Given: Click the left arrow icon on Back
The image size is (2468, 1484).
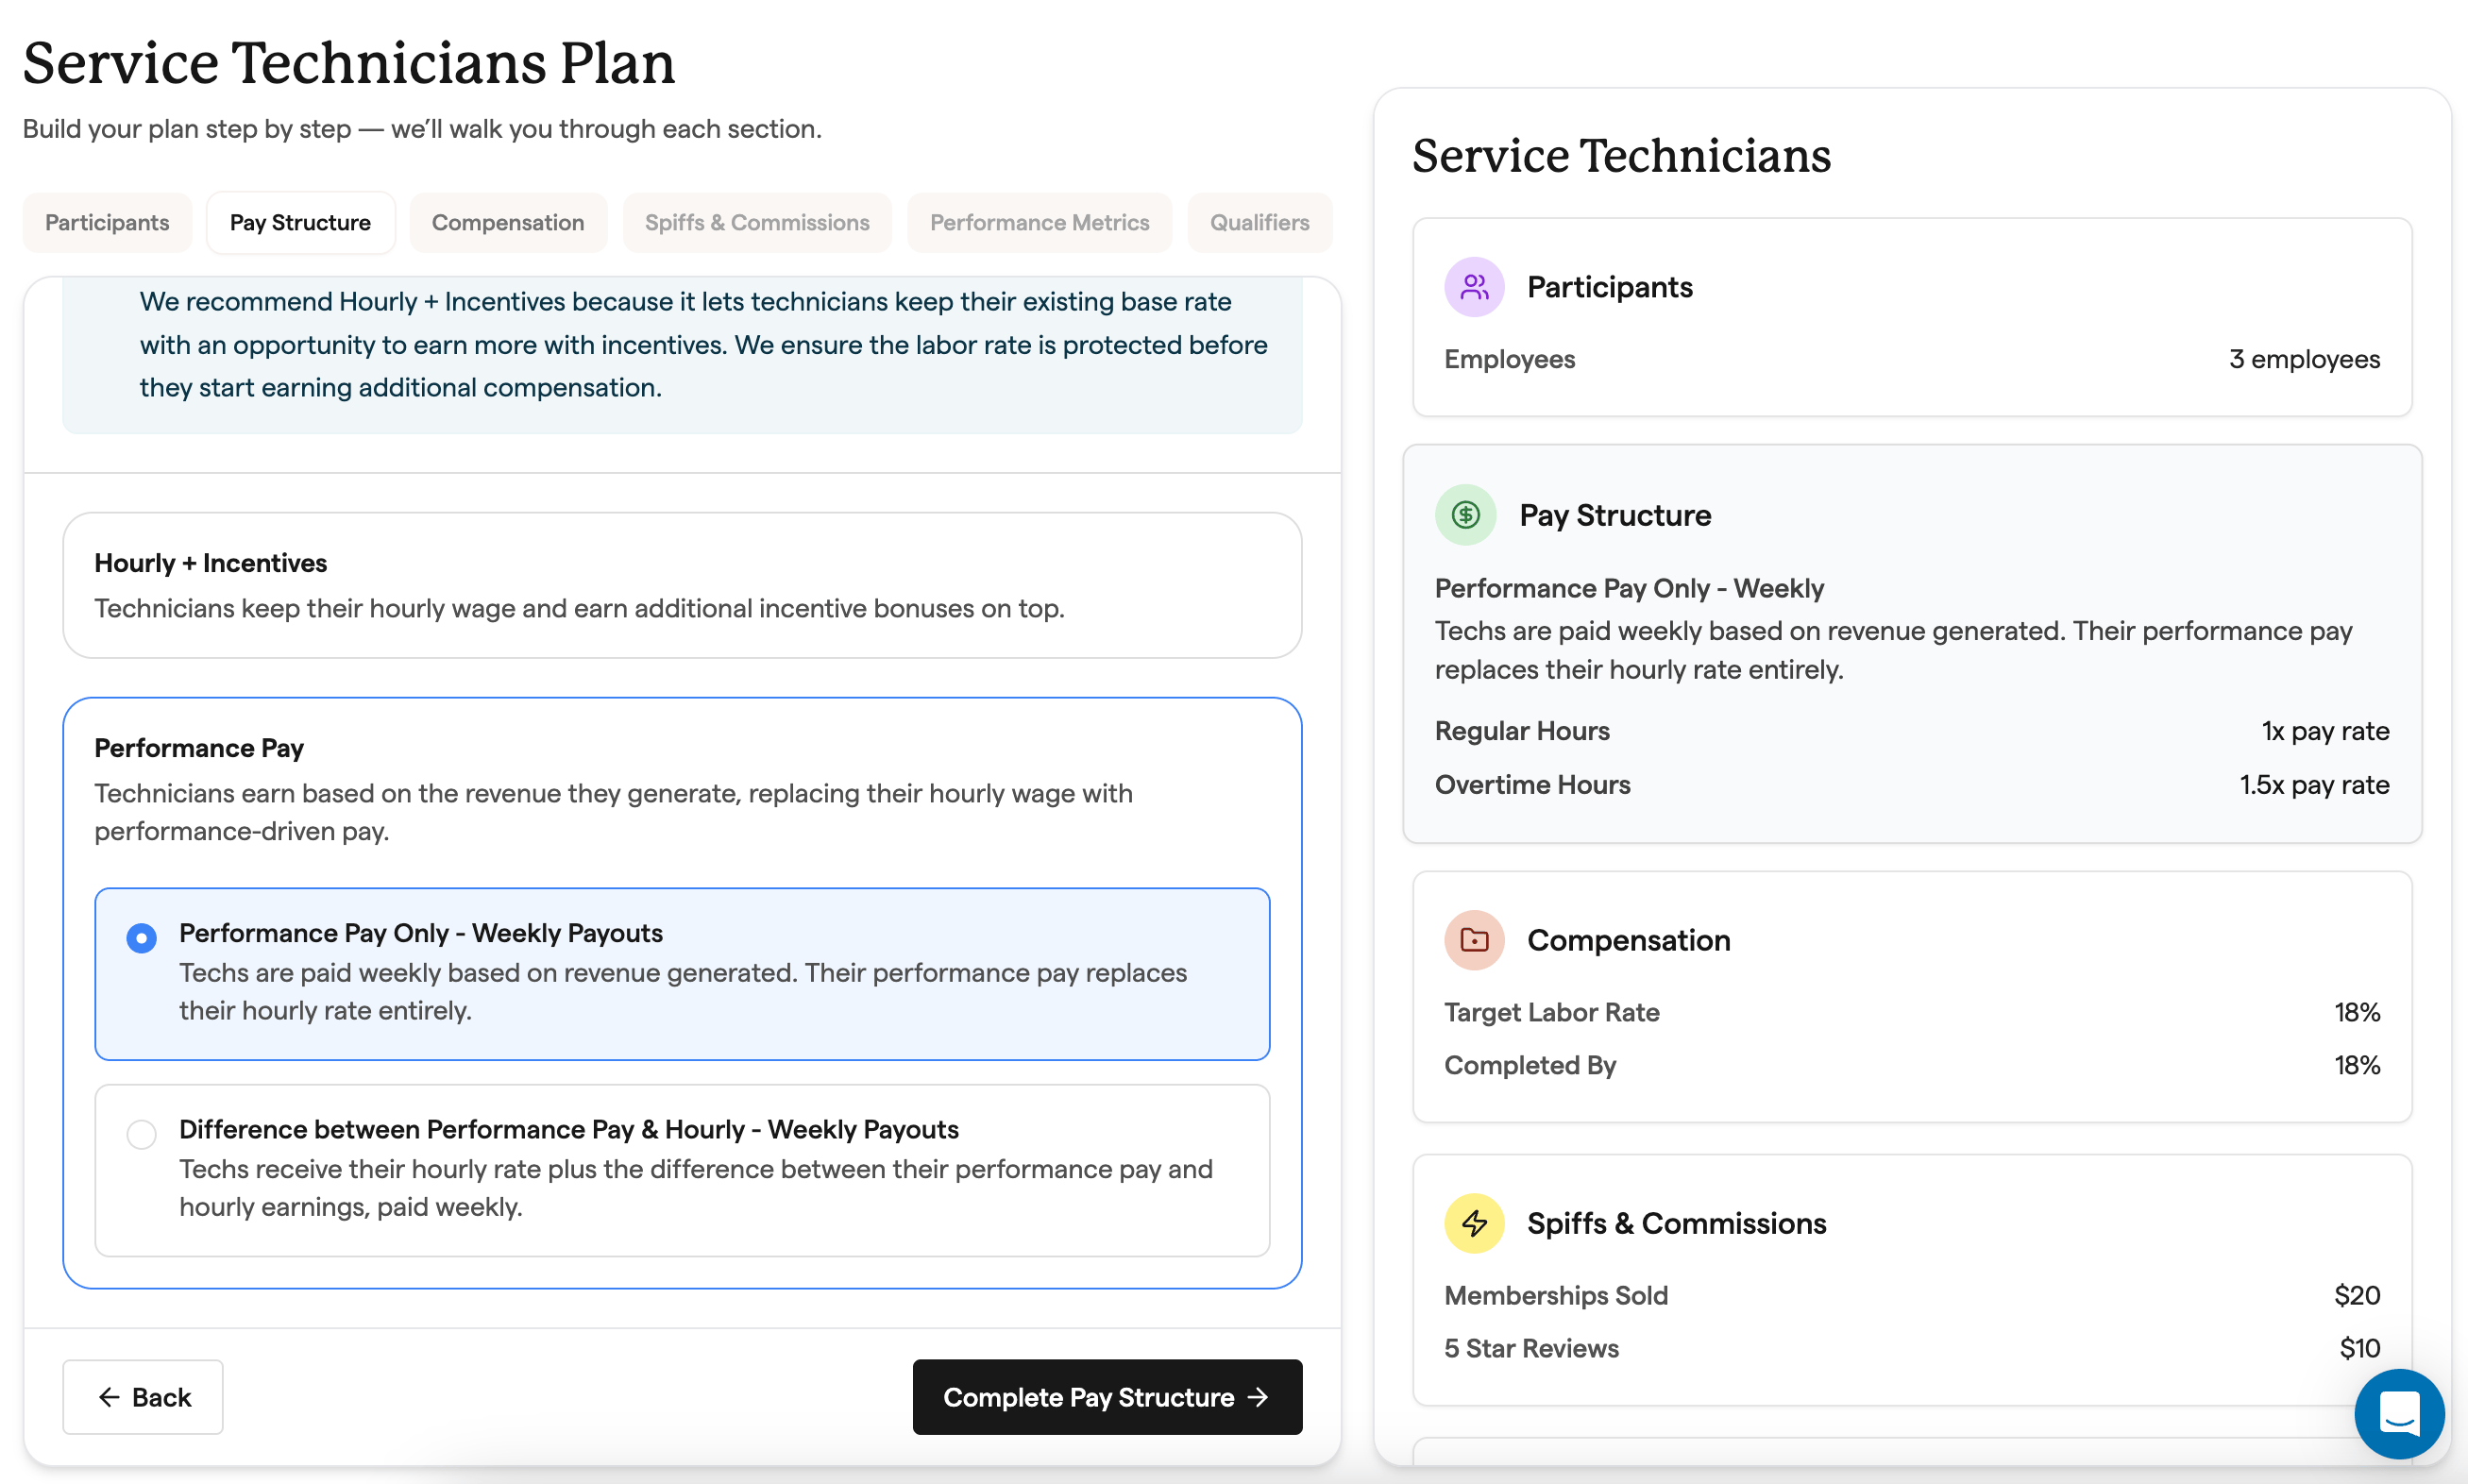Looking at the screenshot, I should pos(109,1397).
